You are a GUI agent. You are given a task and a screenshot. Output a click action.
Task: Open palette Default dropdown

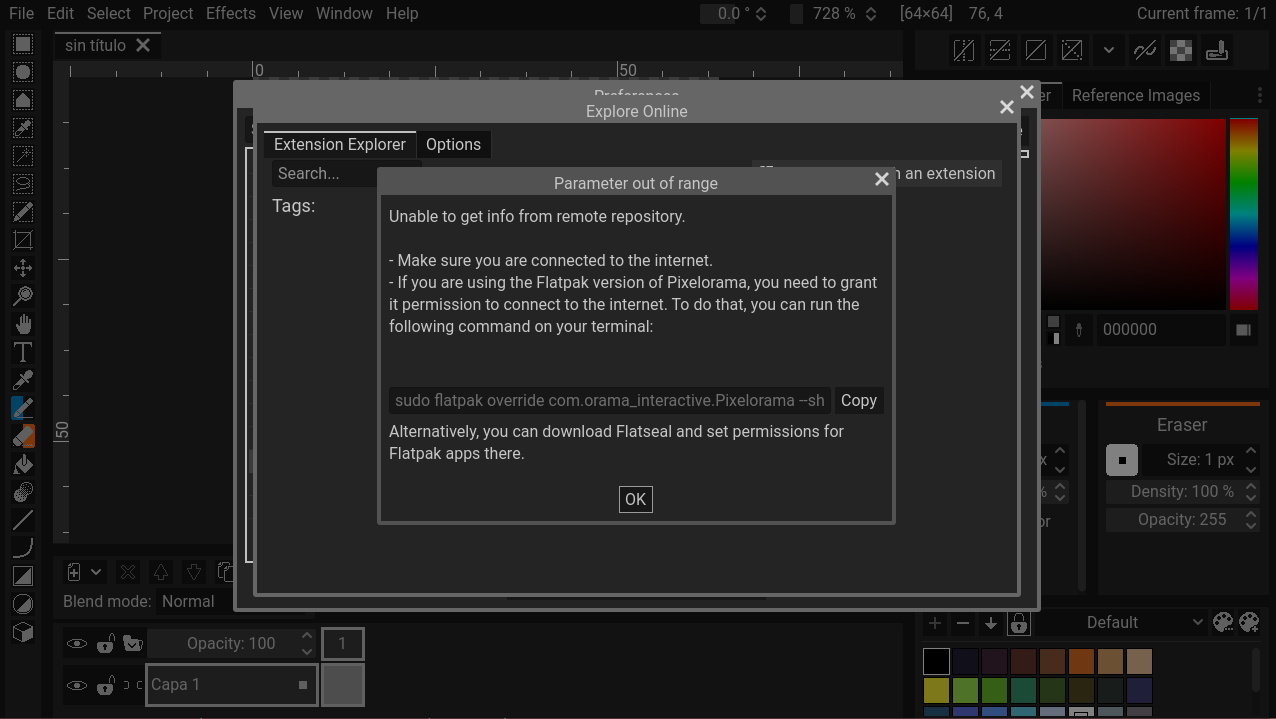tap(1121, 622)
